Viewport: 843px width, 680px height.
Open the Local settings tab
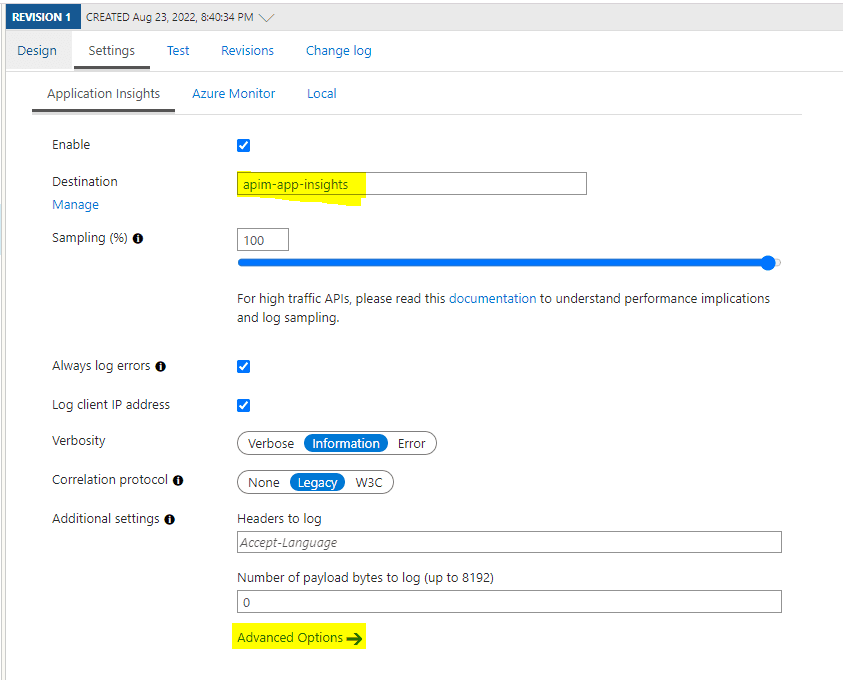click(321, 93)
